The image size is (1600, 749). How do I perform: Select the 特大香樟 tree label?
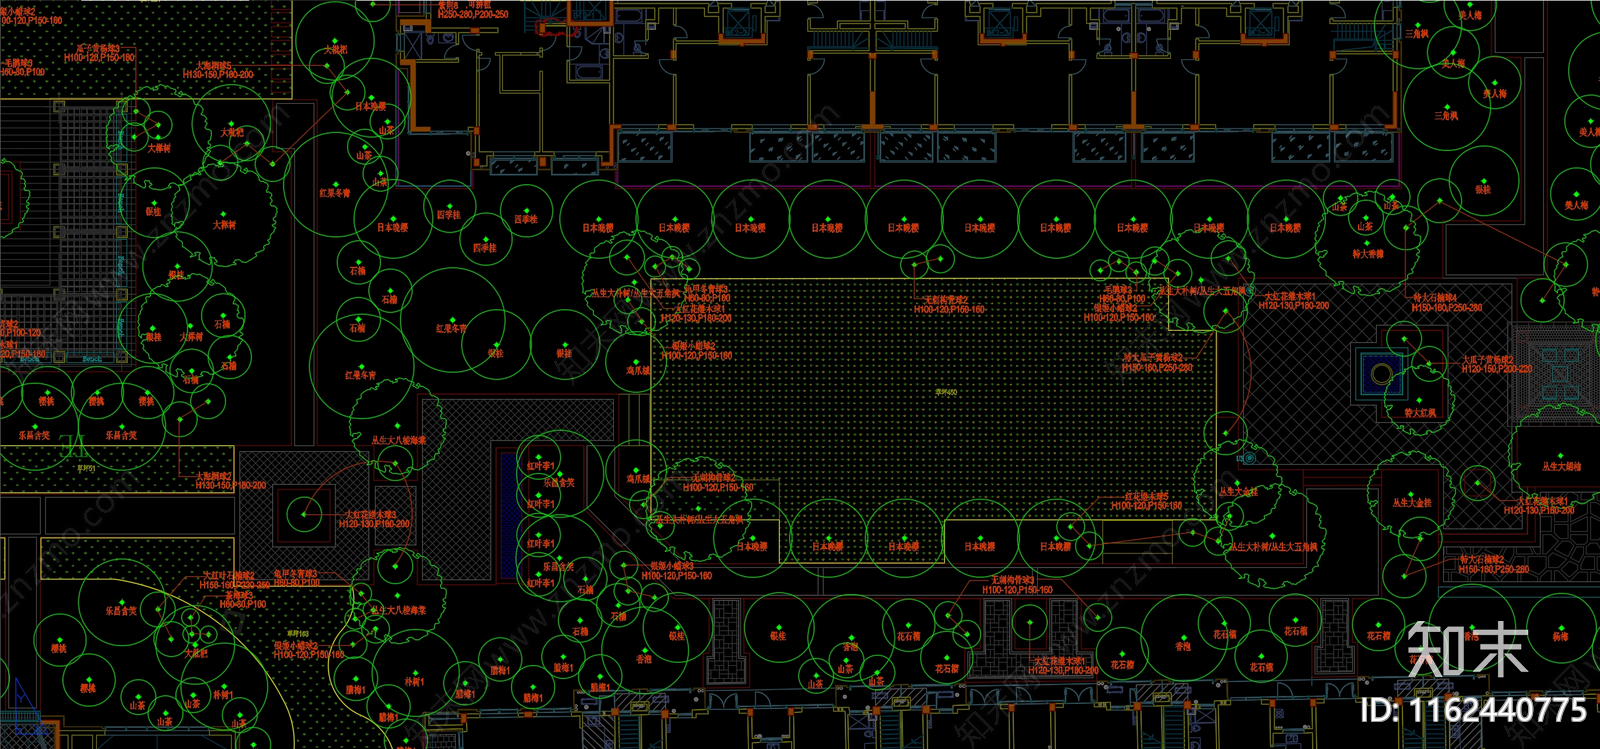1368,254
